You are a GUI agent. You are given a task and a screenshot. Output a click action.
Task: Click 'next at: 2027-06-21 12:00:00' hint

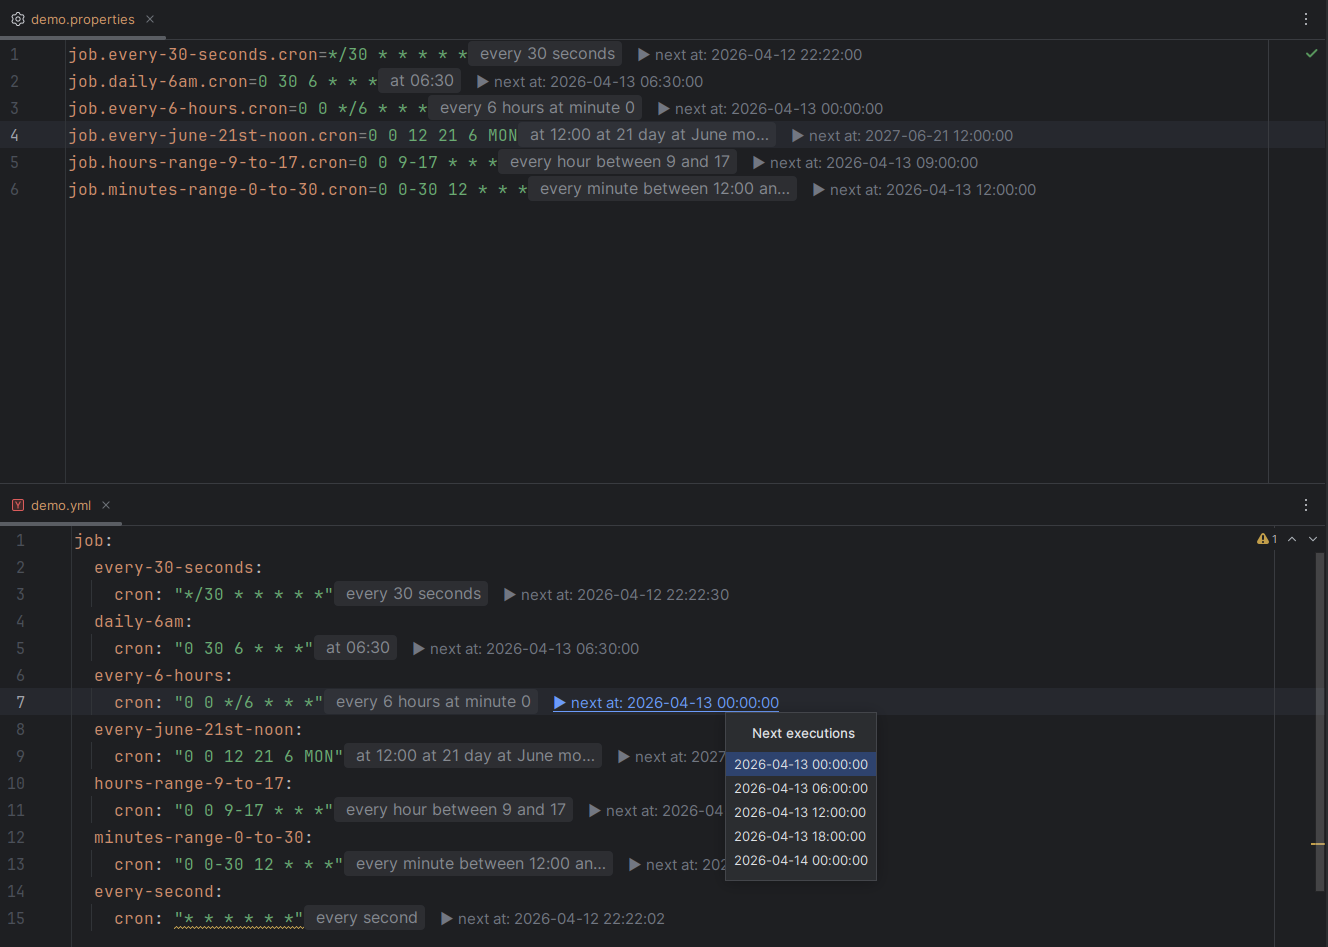point(902,136)
